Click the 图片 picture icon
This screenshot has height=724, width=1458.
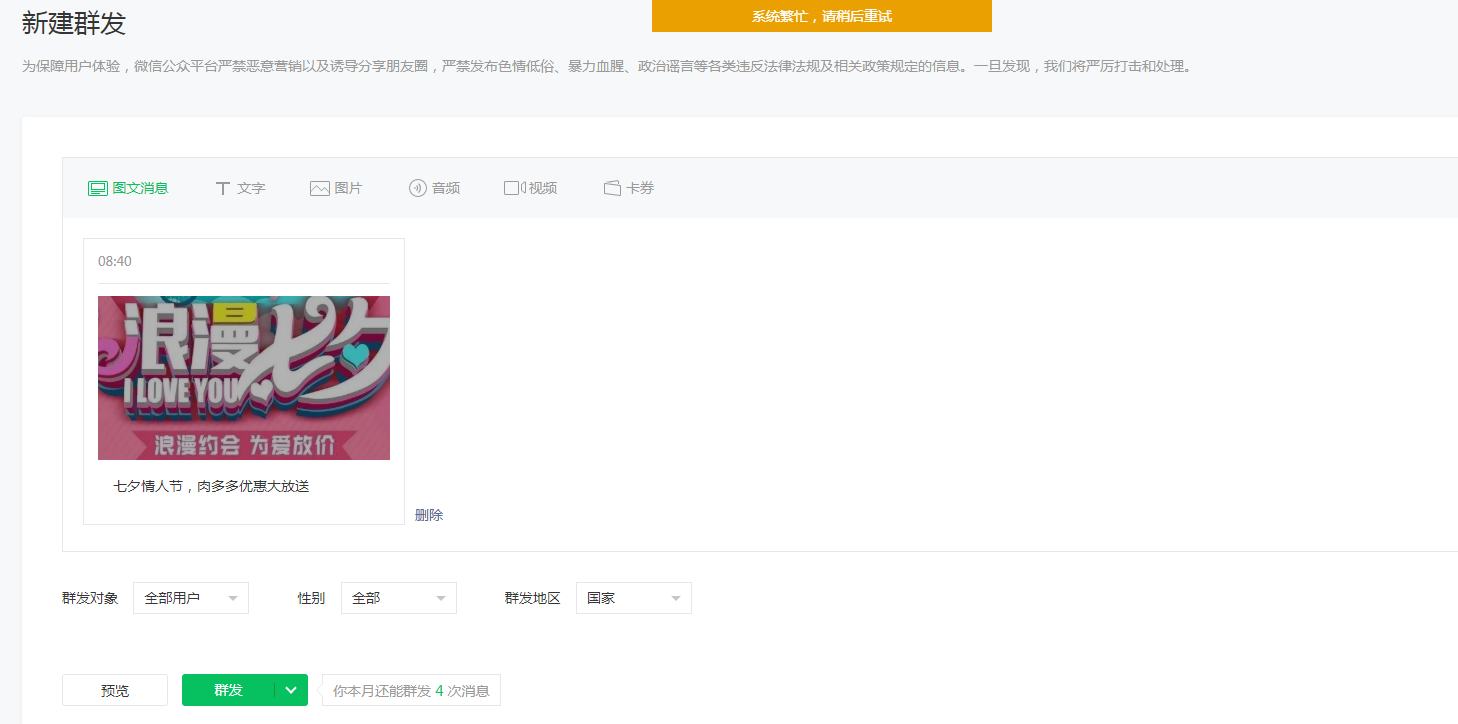point(320,188)
